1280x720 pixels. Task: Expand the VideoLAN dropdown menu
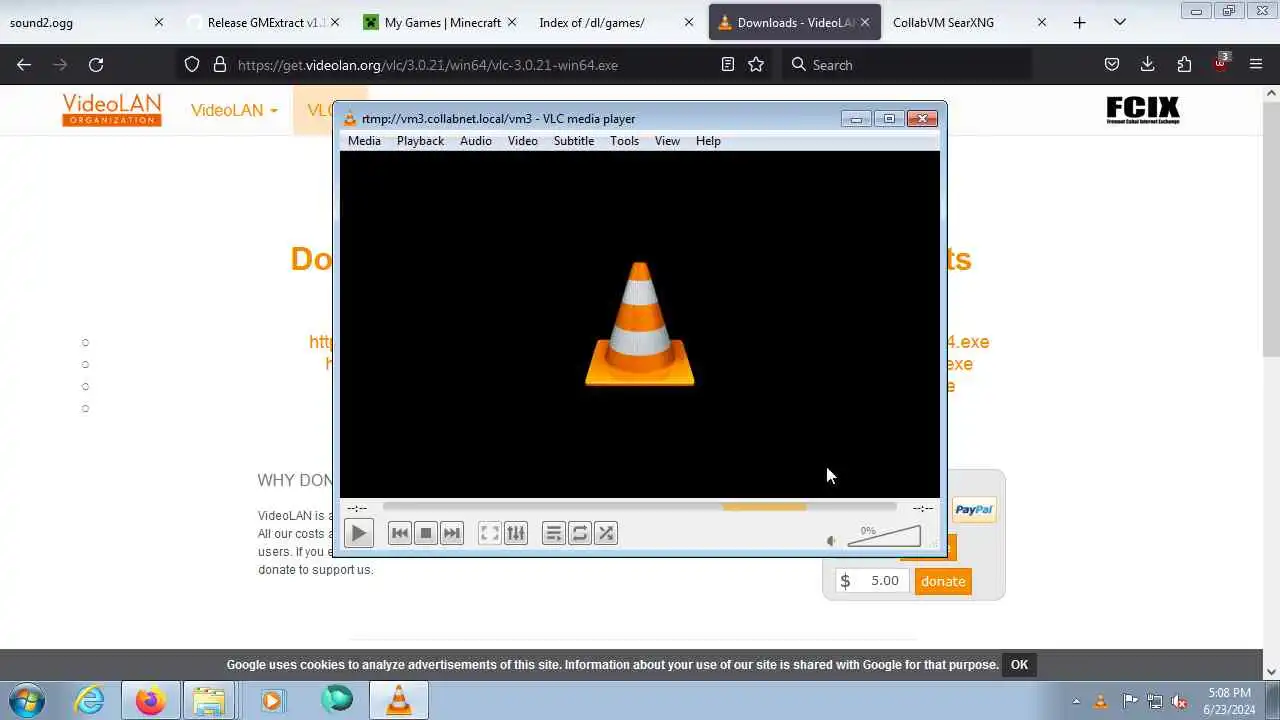point(234,110)
